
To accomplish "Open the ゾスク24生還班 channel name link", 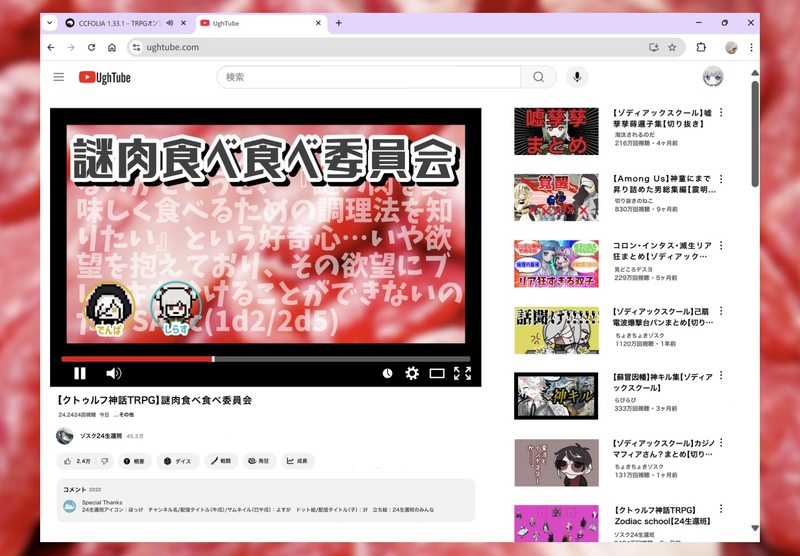I will (x=101, y=436).
